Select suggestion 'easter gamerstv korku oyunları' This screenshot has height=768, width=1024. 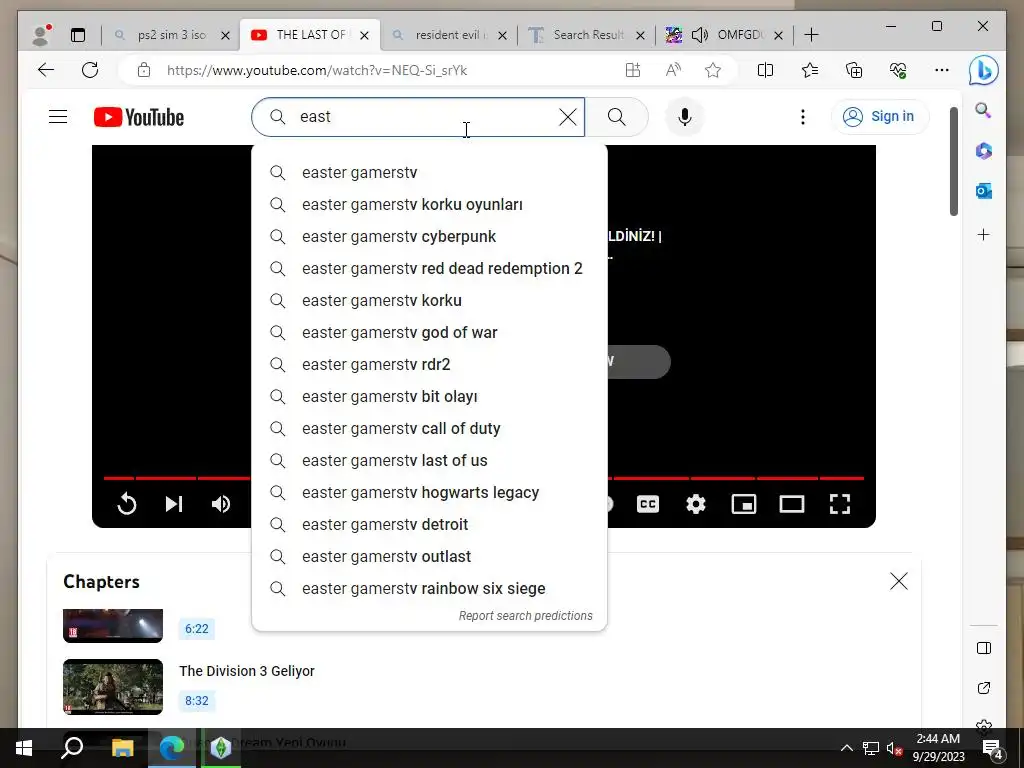(x=429, y=204)
